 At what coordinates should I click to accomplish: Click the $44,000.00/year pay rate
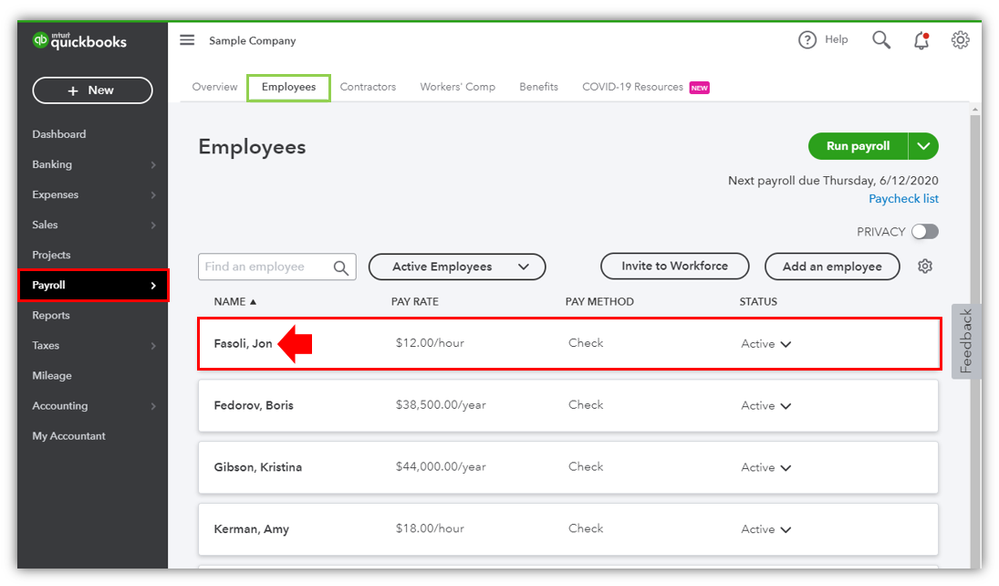[441, 467]
